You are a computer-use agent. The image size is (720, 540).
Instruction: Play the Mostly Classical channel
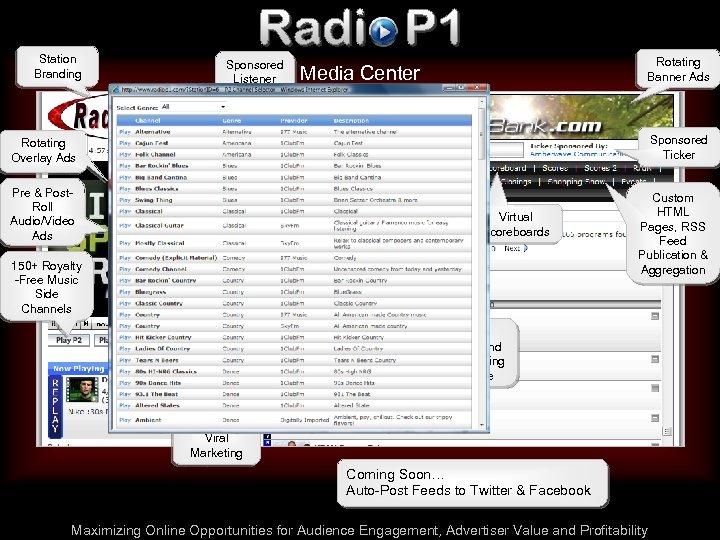click(x=125, y=243)
